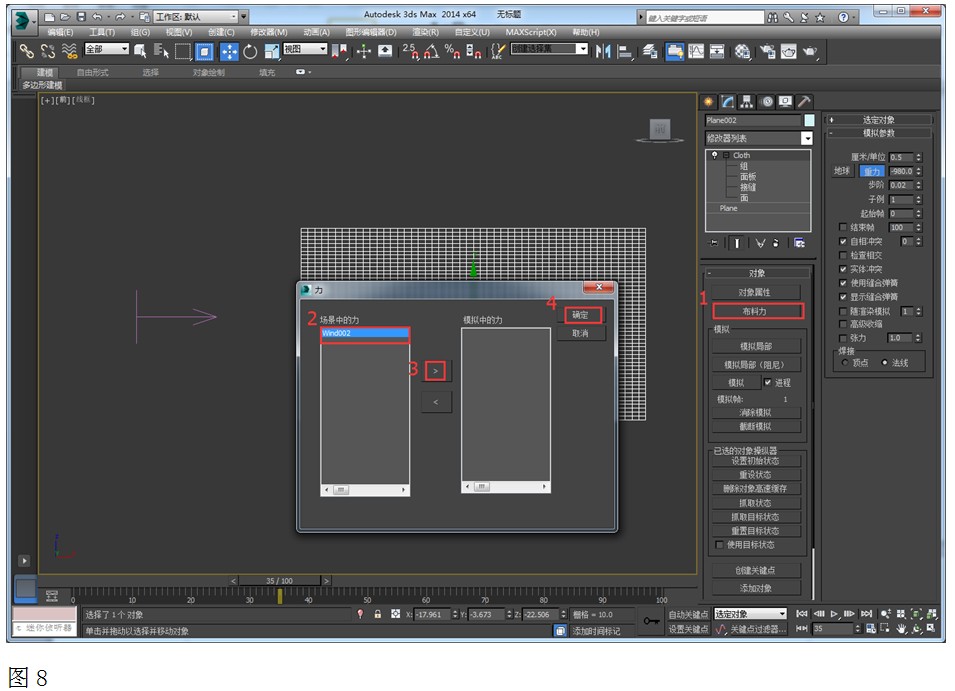
Task: Click the 布料力 button
Action: (x=755, y=311)
